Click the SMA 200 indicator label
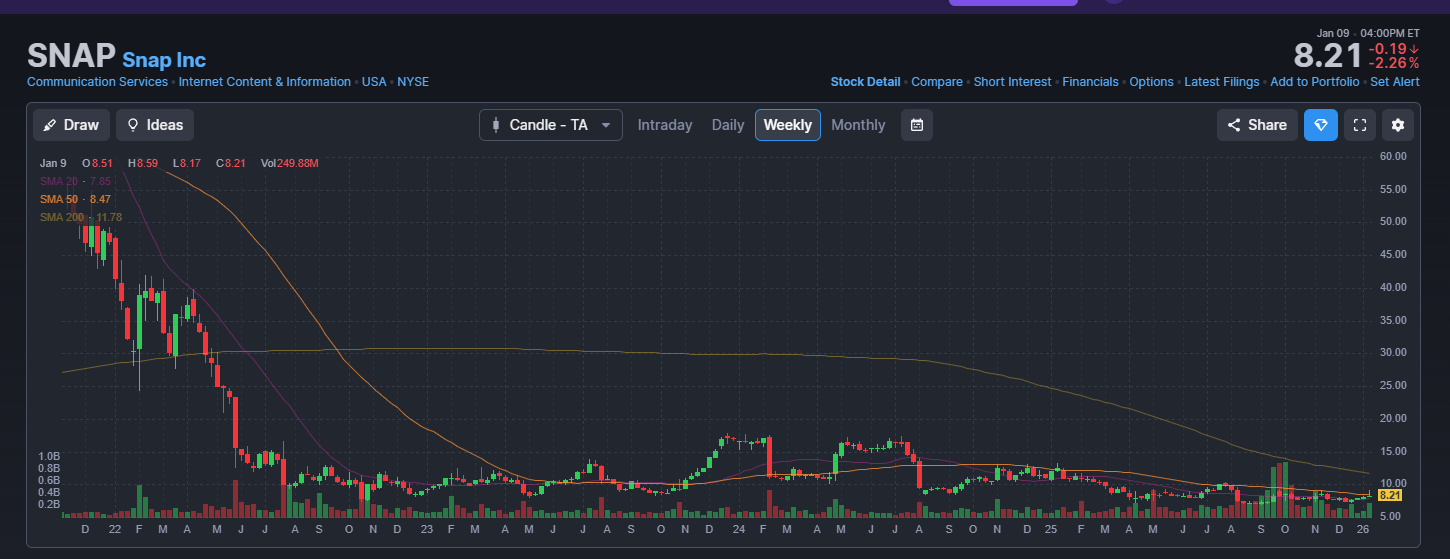The image size is (1450, 559). [81, 217]
